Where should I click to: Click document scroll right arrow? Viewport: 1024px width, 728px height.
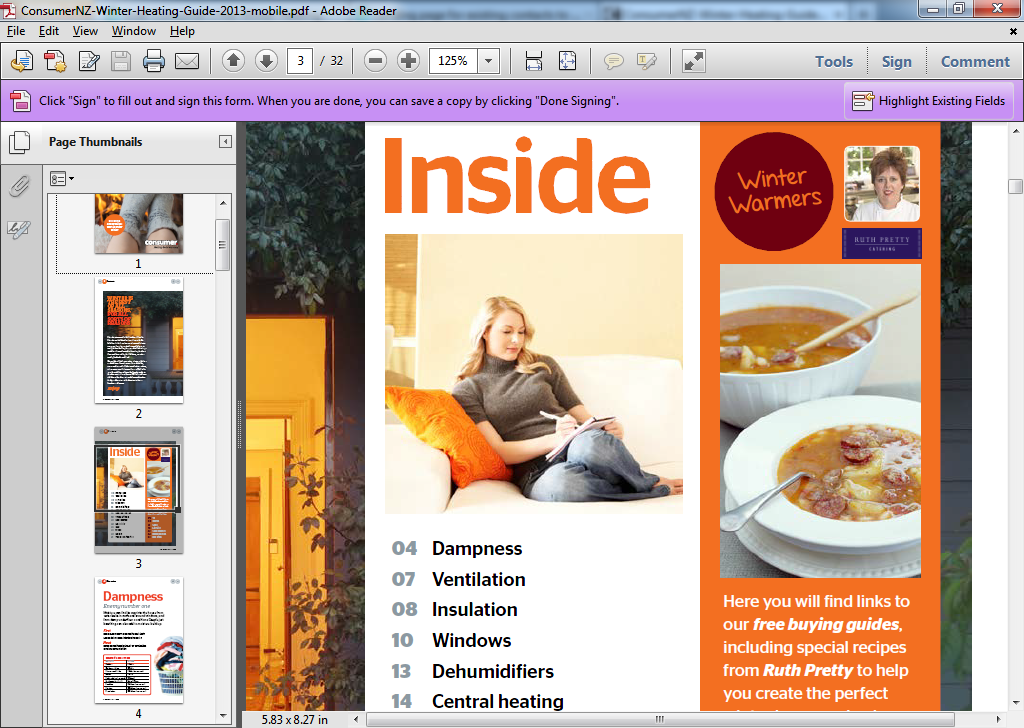point(998,720)
